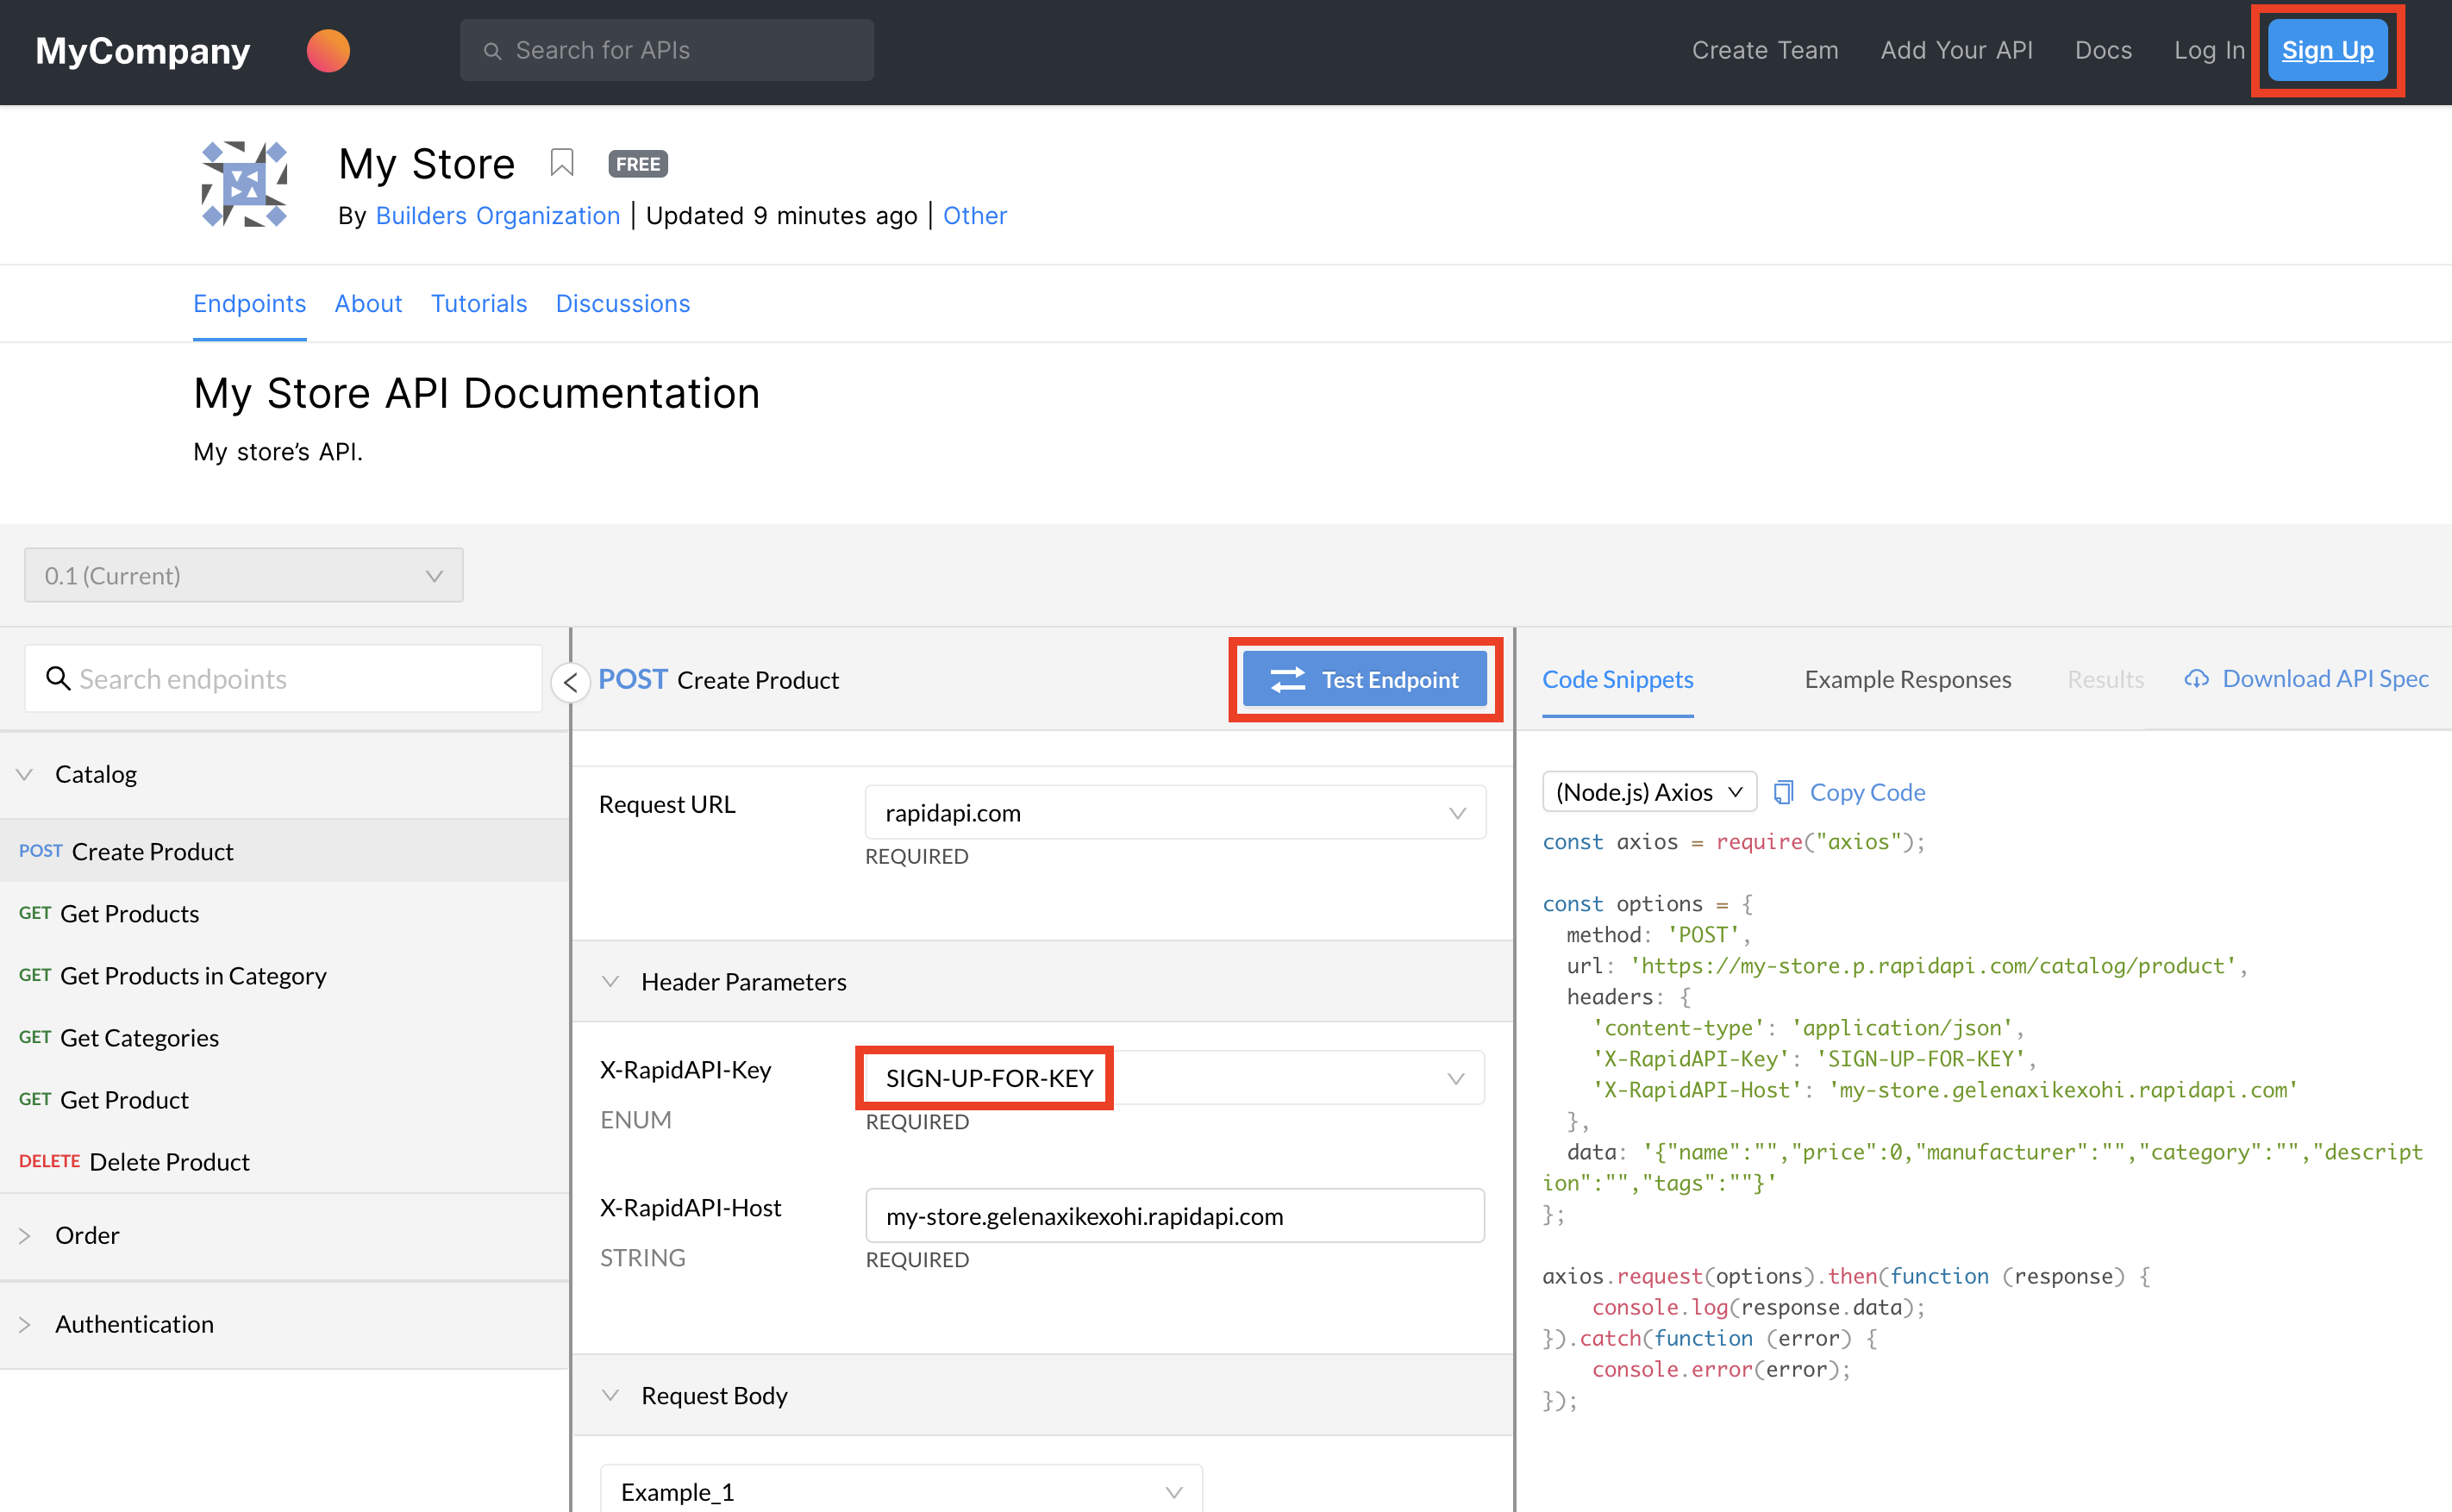Open the (Node.js) Axios language dropdown

point(1649,792)
